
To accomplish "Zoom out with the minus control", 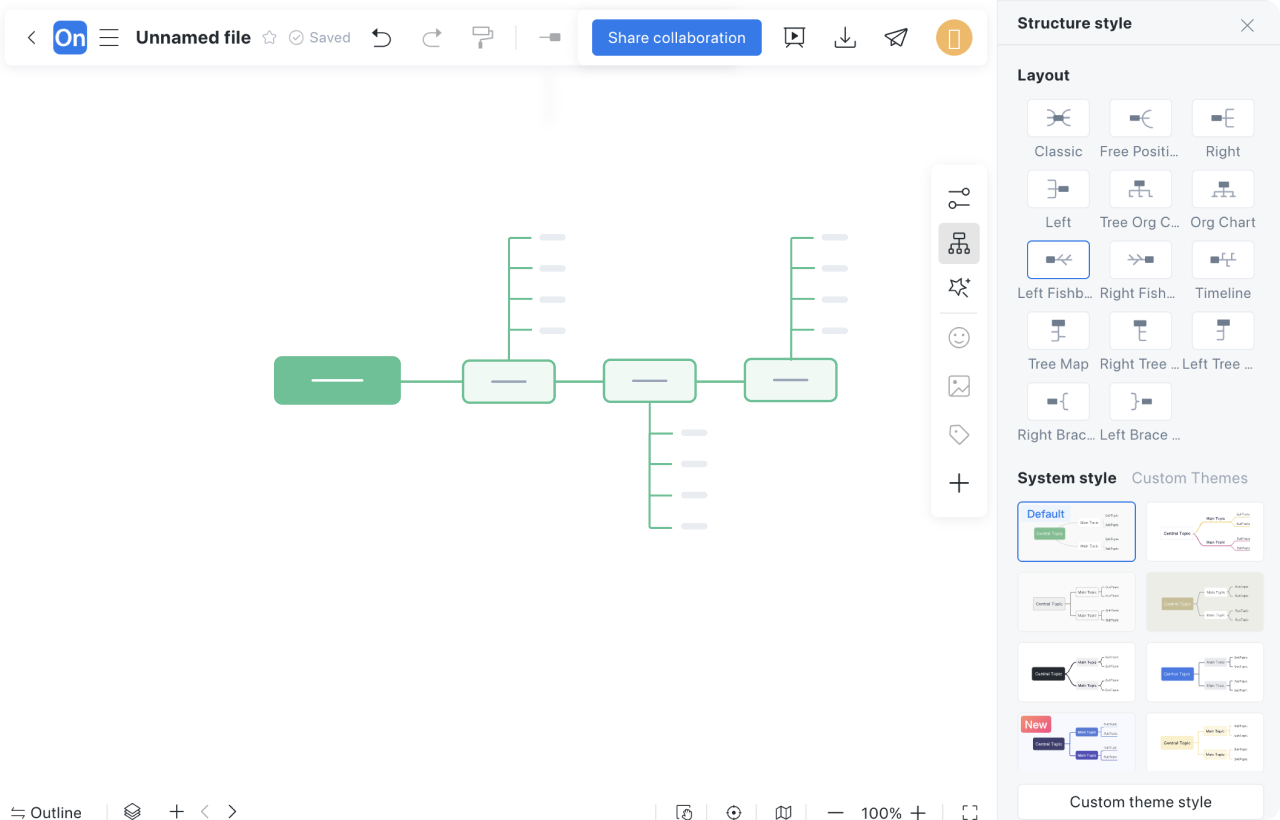I will click(x=836, y=812).
